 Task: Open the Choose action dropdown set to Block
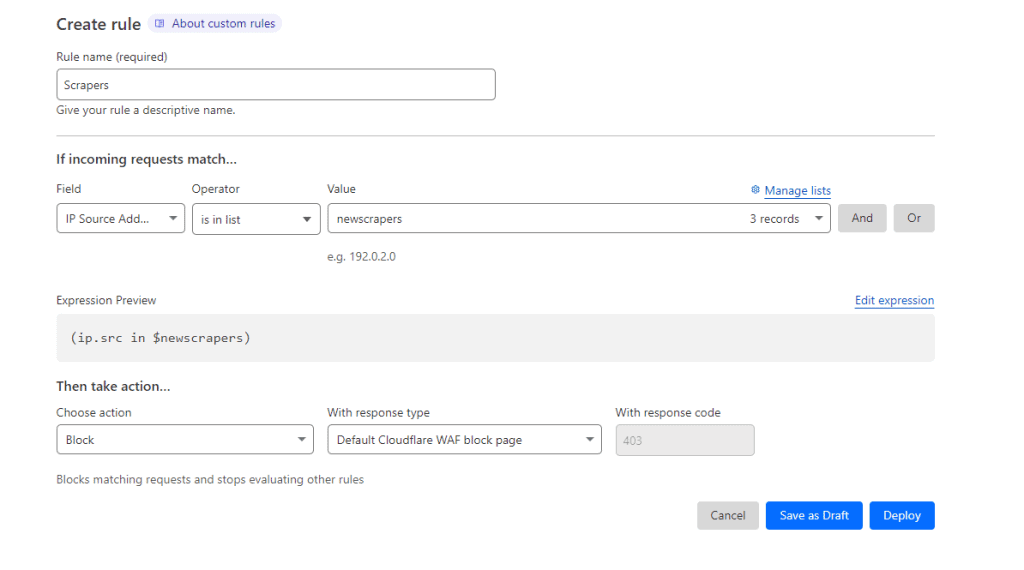click(186, 440)
